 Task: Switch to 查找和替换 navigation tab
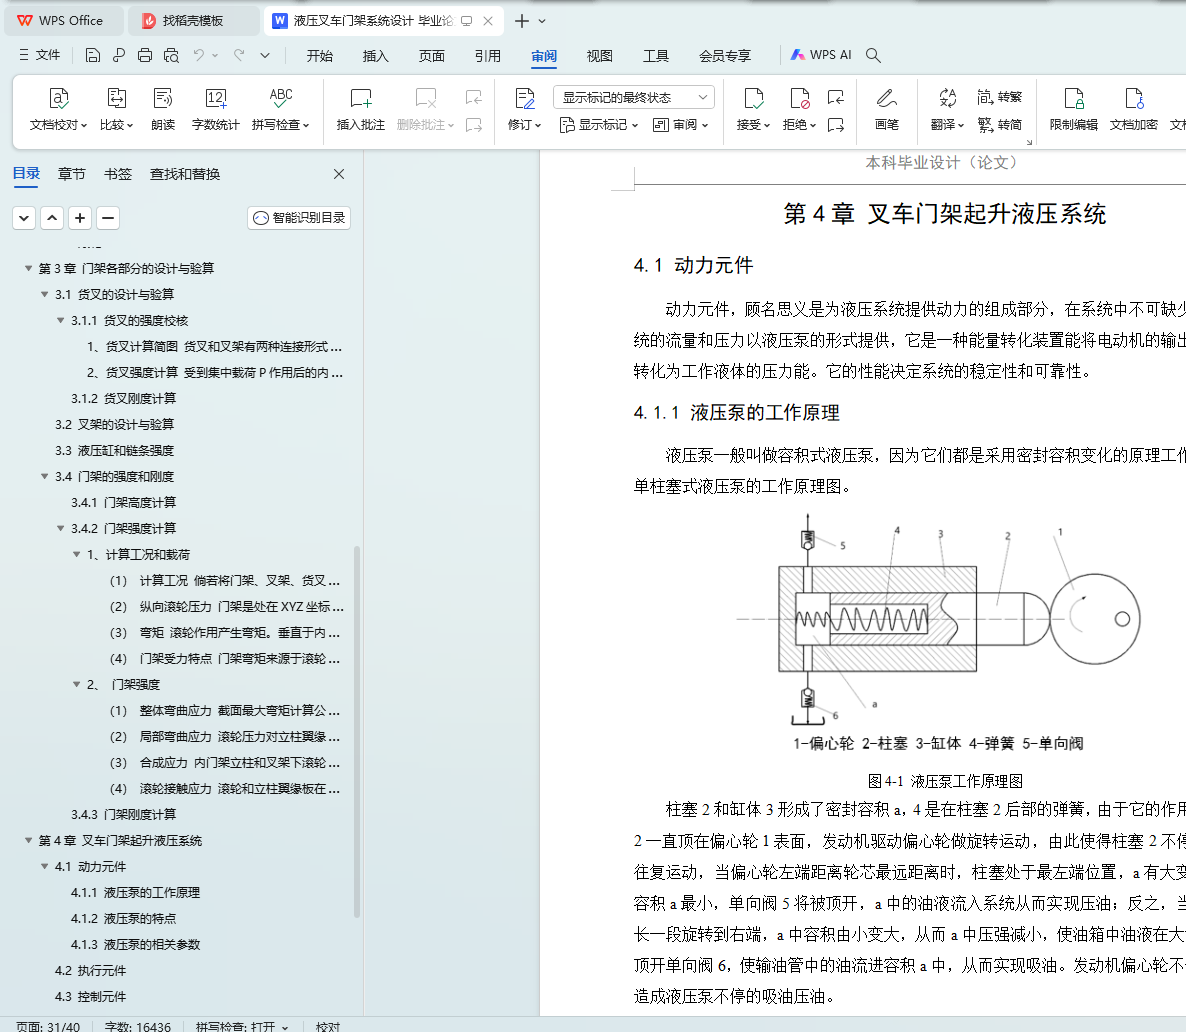[x=185, y=174]
